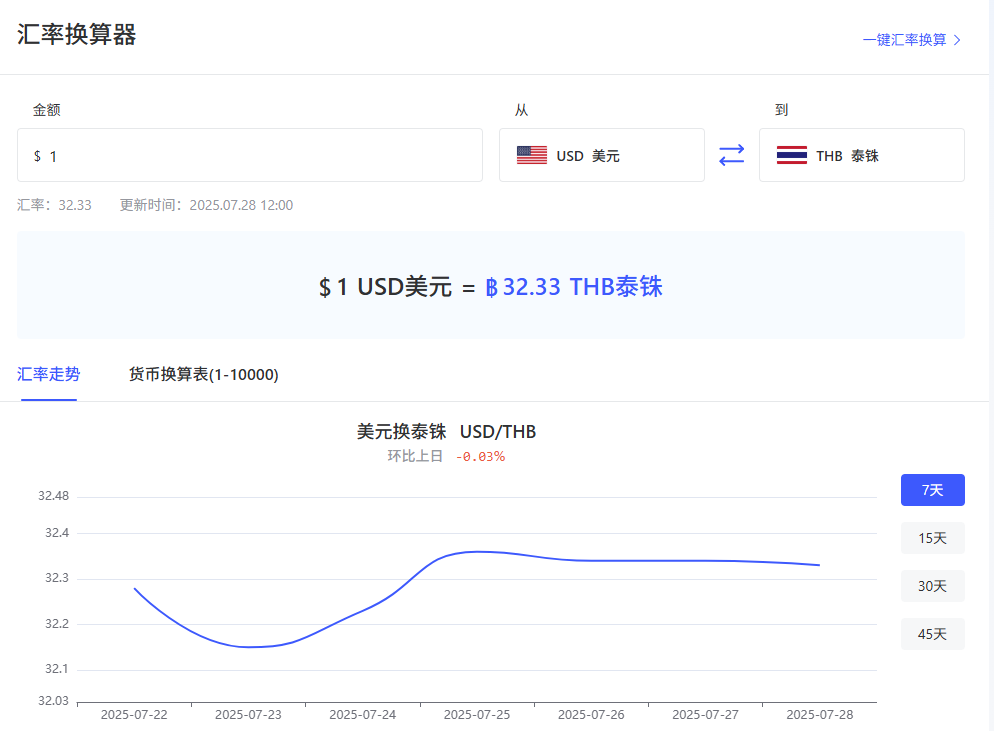Switch to the 汇率走势 tab
The image size is (994, 731).
tap(49, 375)
